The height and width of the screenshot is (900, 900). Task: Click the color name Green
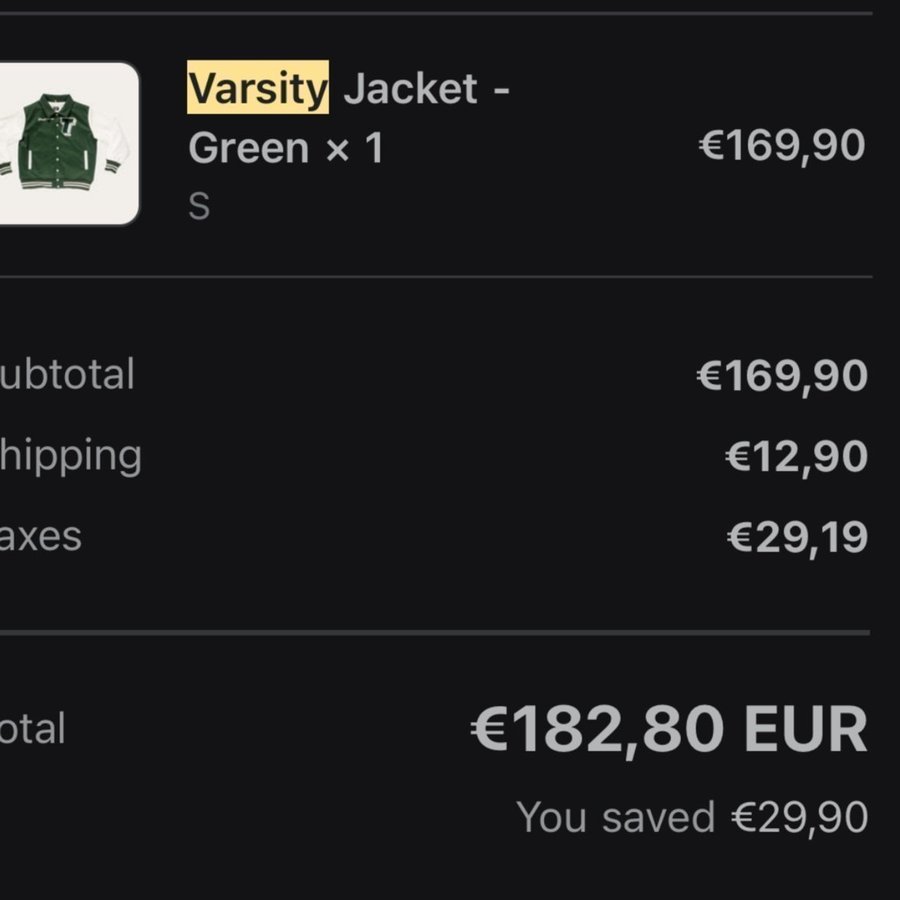pyautogui.click(x=248, y=149)
